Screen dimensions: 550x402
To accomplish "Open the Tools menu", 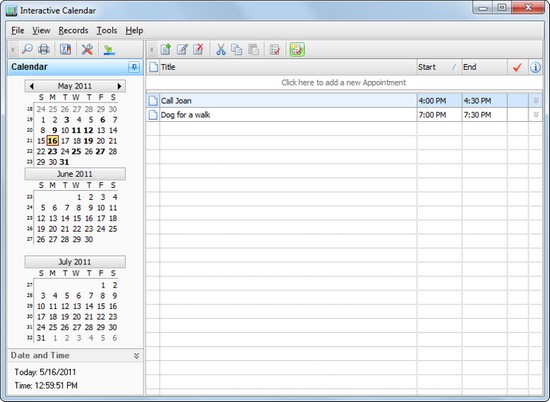I will [x=107, y=31].
